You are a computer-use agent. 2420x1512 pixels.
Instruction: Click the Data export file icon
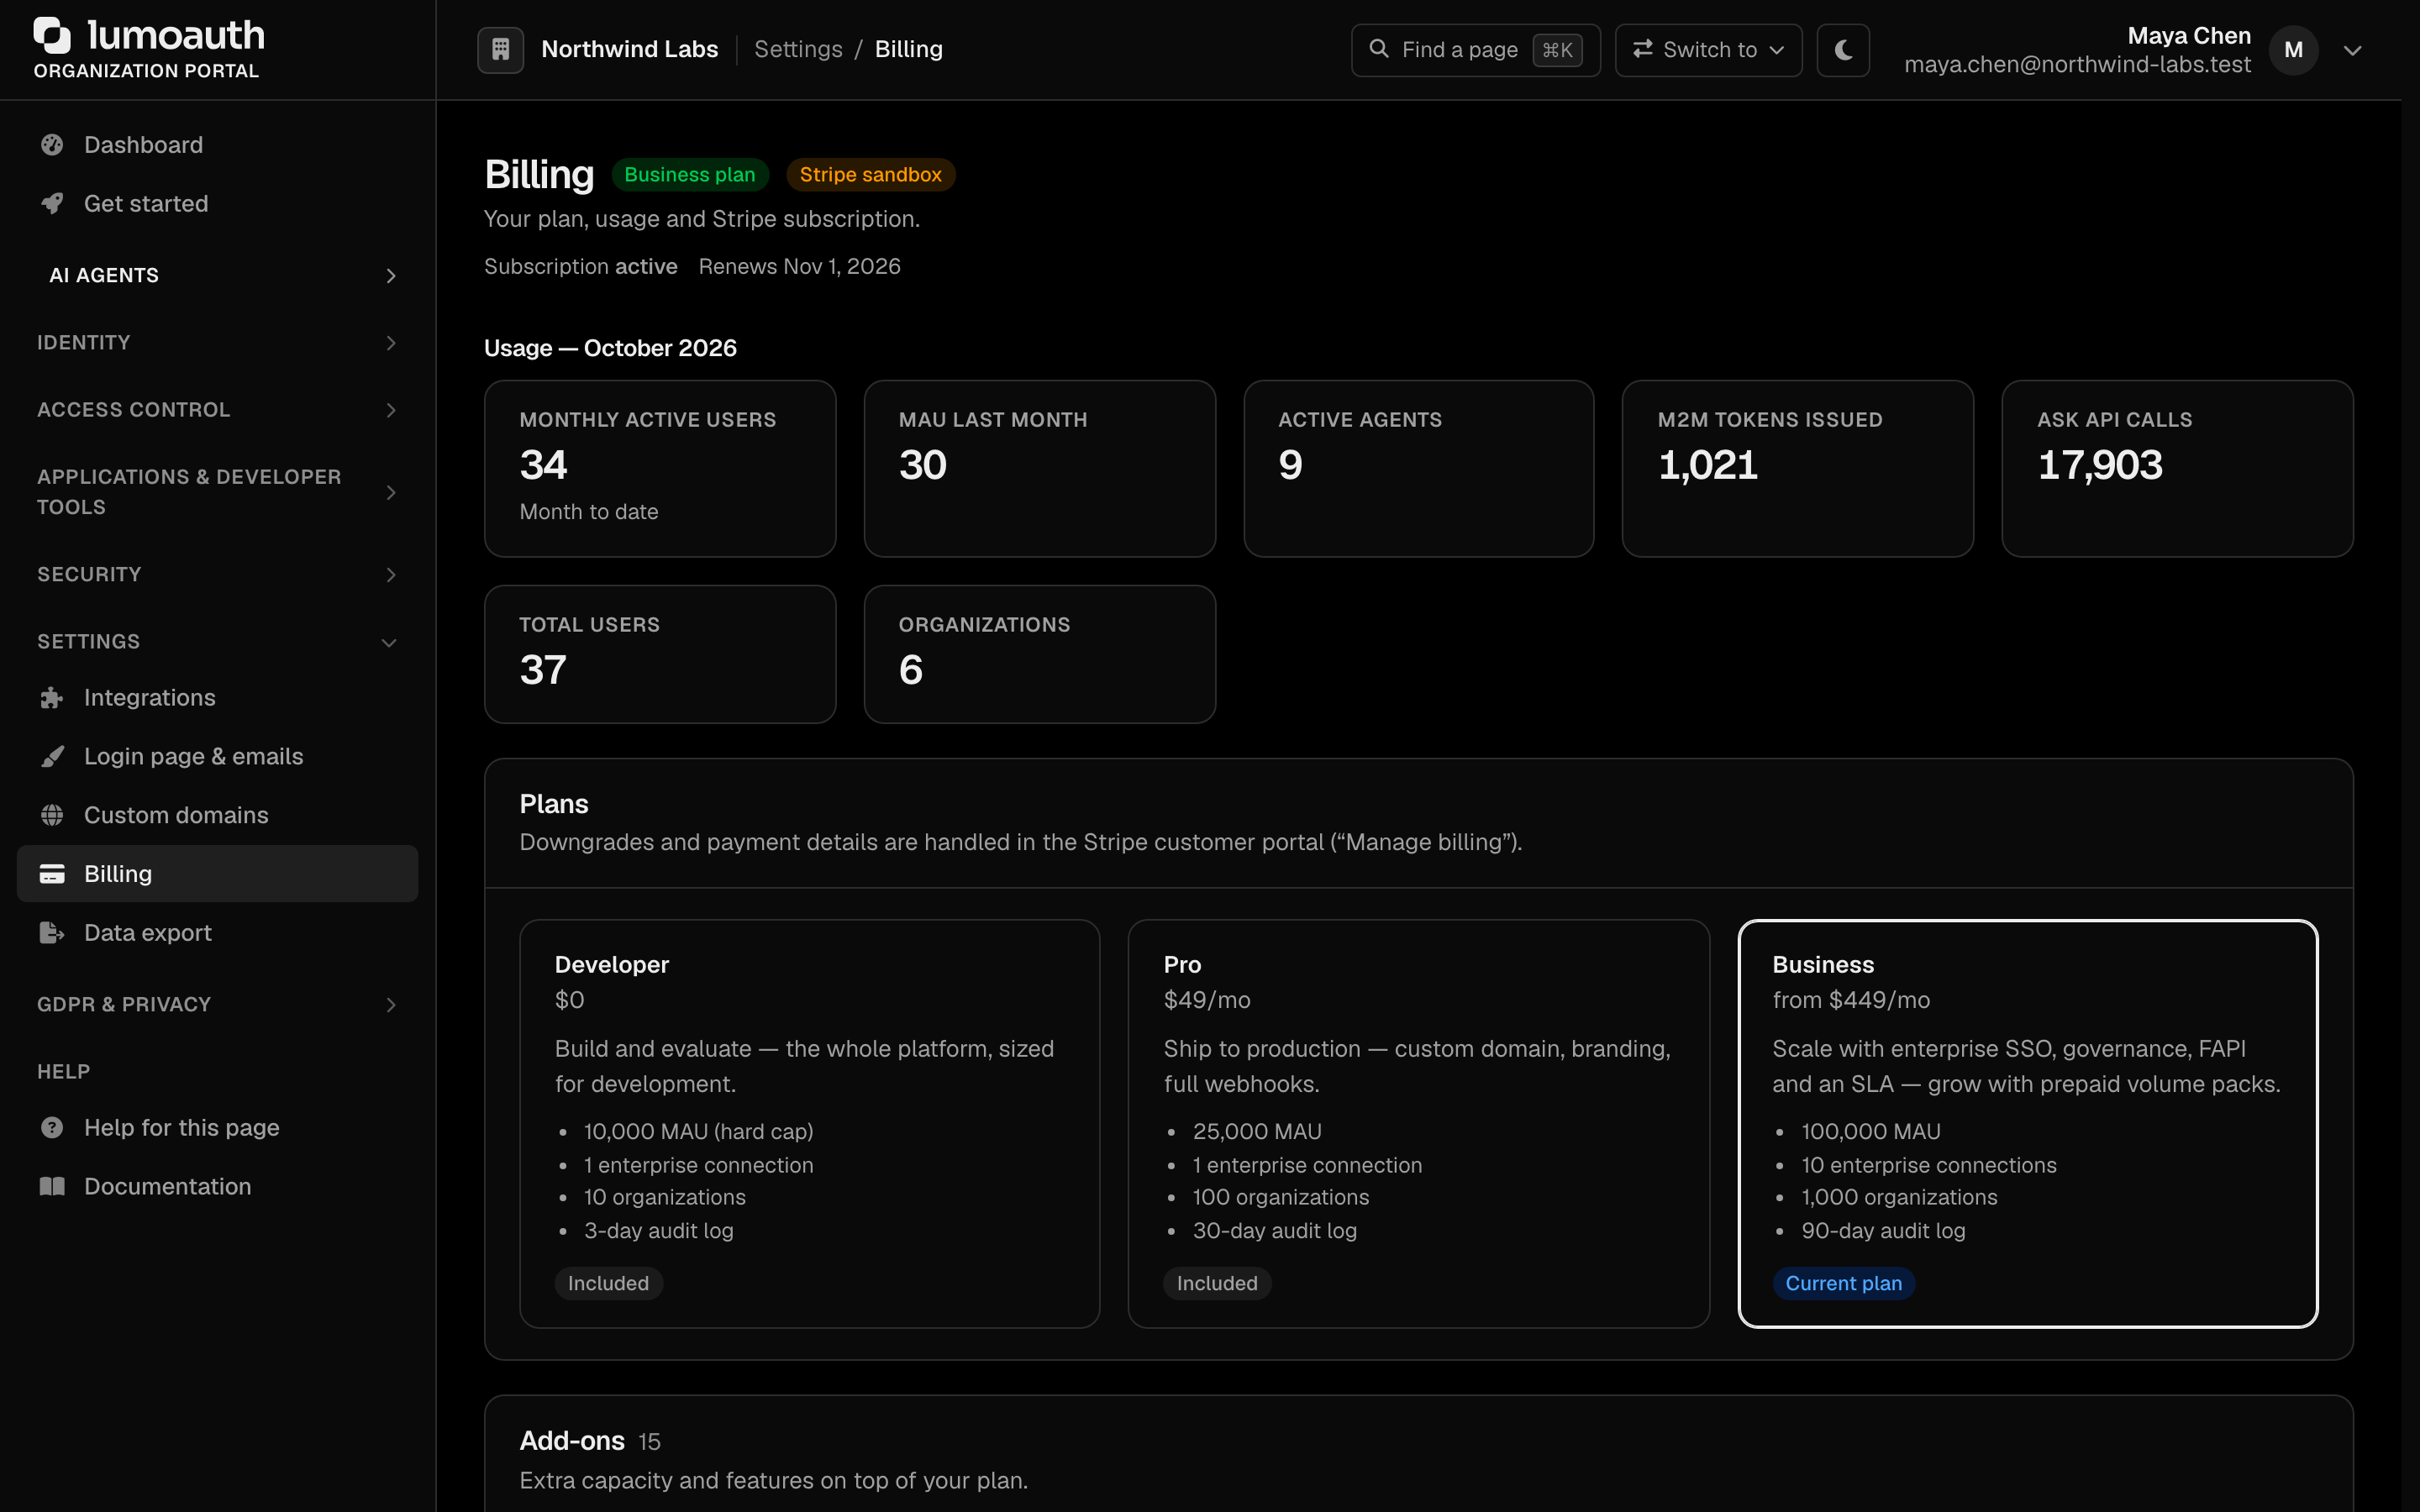52,933
